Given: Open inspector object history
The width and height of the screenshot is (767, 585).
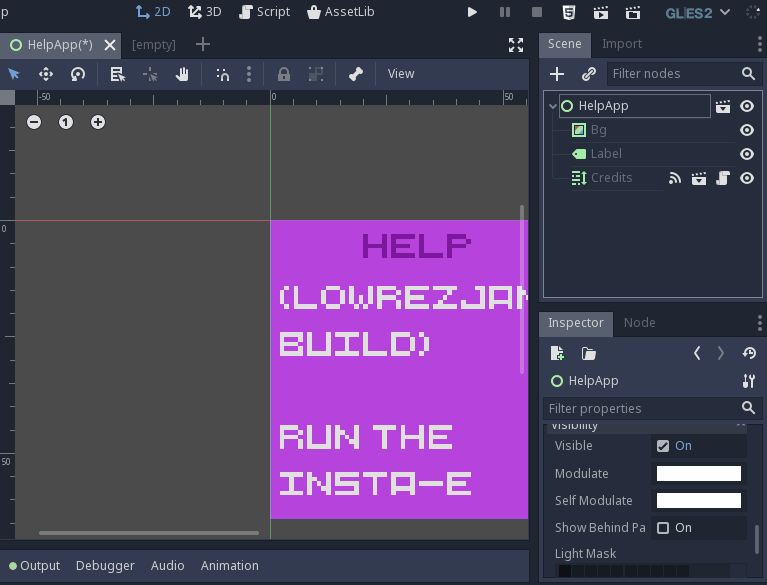Looking at the screenshot, I should coord(749,353).
